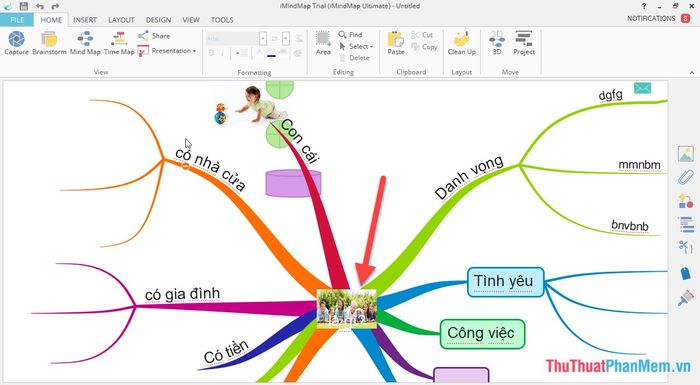This screenshot has height=385, width=700.
Task: Open the attachments paperclip icon
Action: pos(685,177)
